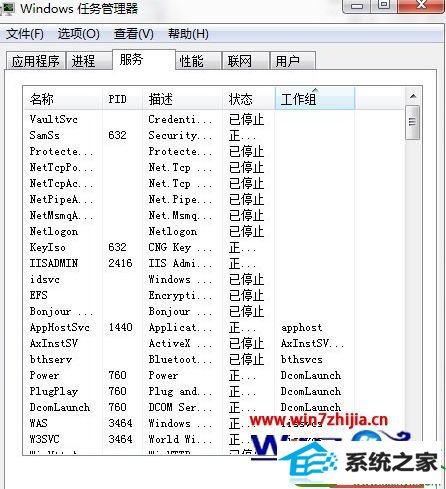Viewport: 446px width, 489px height.
Task: Select the IISADMIN service row
Action: (213, 263)
